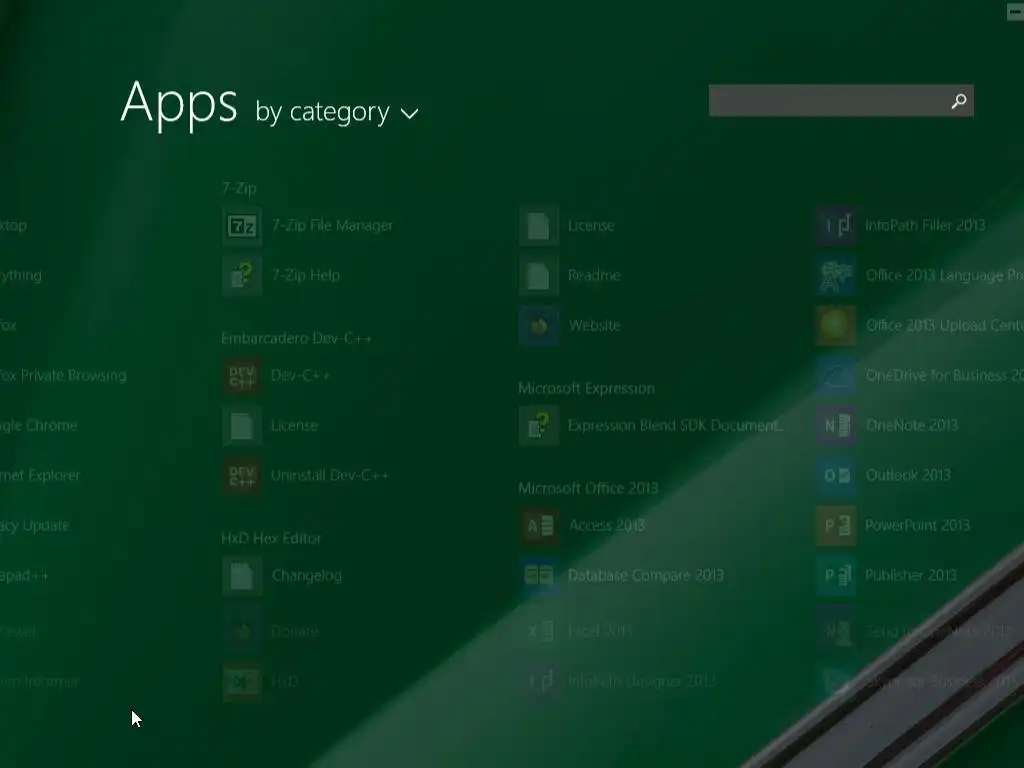Open License icon above Readme
The image size is (1024, 768).
[539, 226]
